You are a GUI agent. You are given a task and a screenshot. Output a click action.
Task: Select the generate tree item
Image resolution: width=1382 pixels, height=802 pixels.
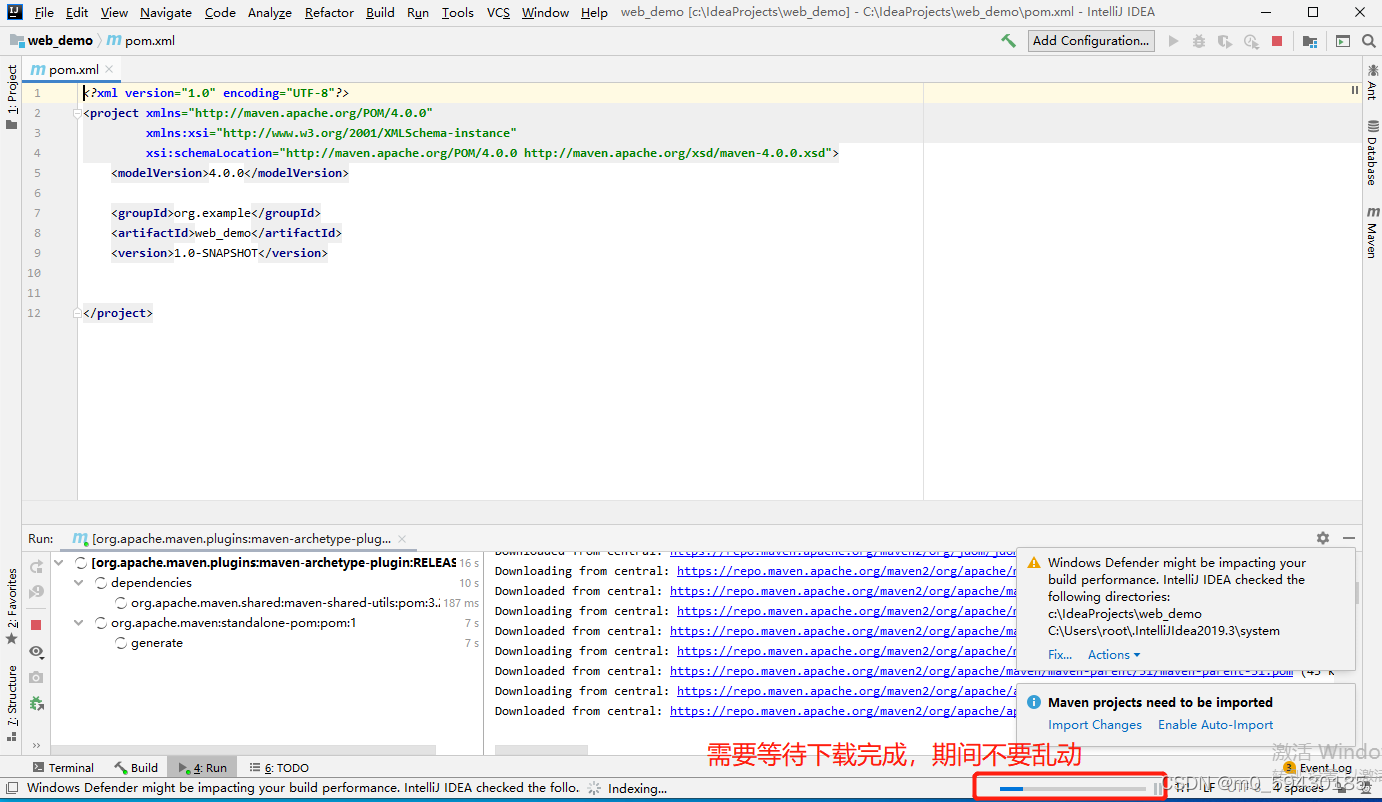click(x=157, y=643)
